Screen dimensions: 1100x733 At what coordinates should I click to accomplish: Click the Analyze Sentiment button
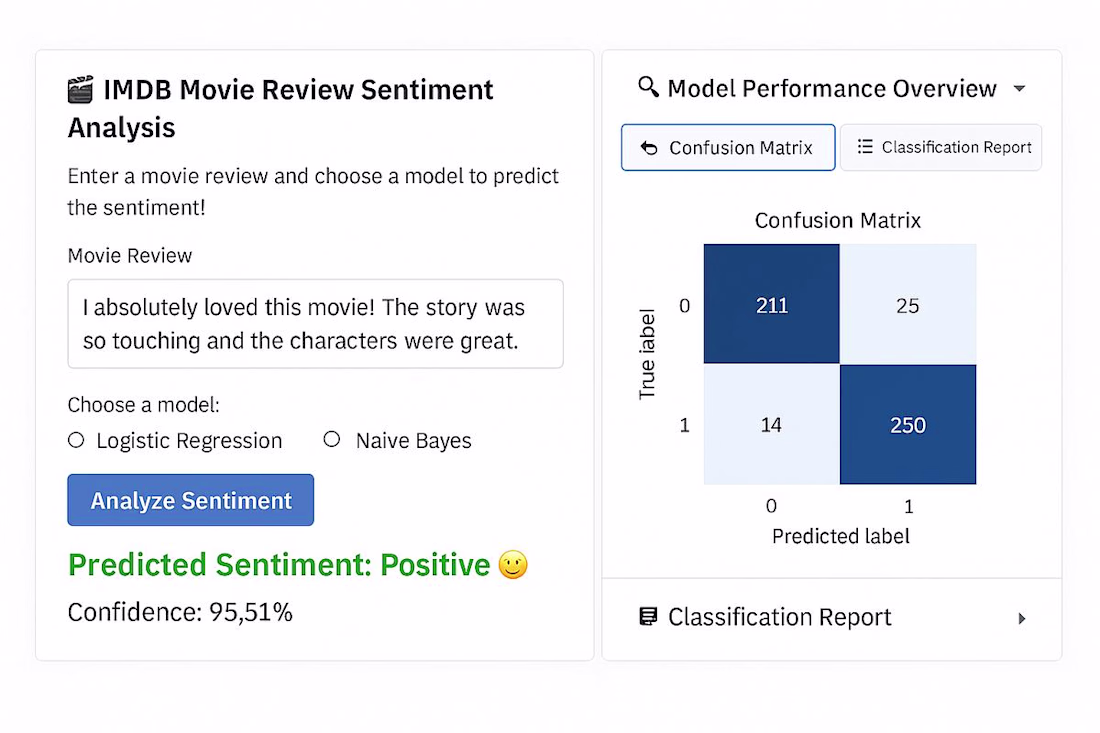(191, 500)
